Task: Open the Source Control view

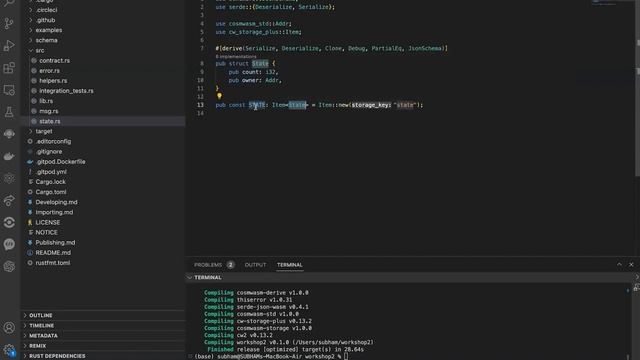Action: [x=9, y=23]
